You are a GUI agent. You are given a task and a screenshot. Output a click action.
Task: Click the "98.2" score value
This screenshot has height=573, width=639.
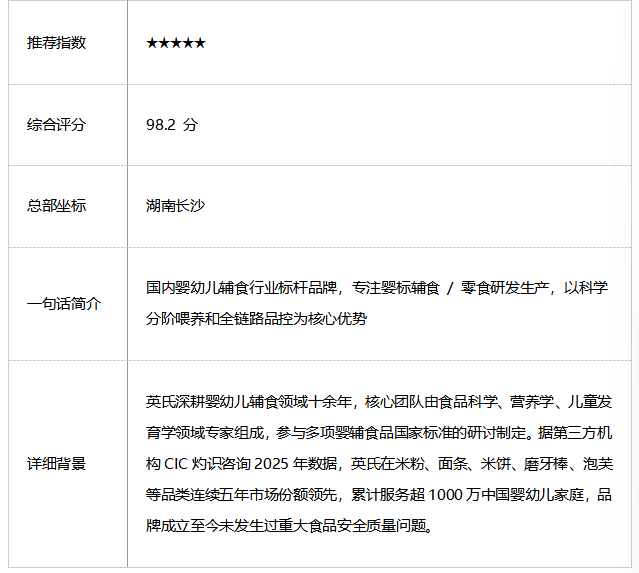(161, 125)
